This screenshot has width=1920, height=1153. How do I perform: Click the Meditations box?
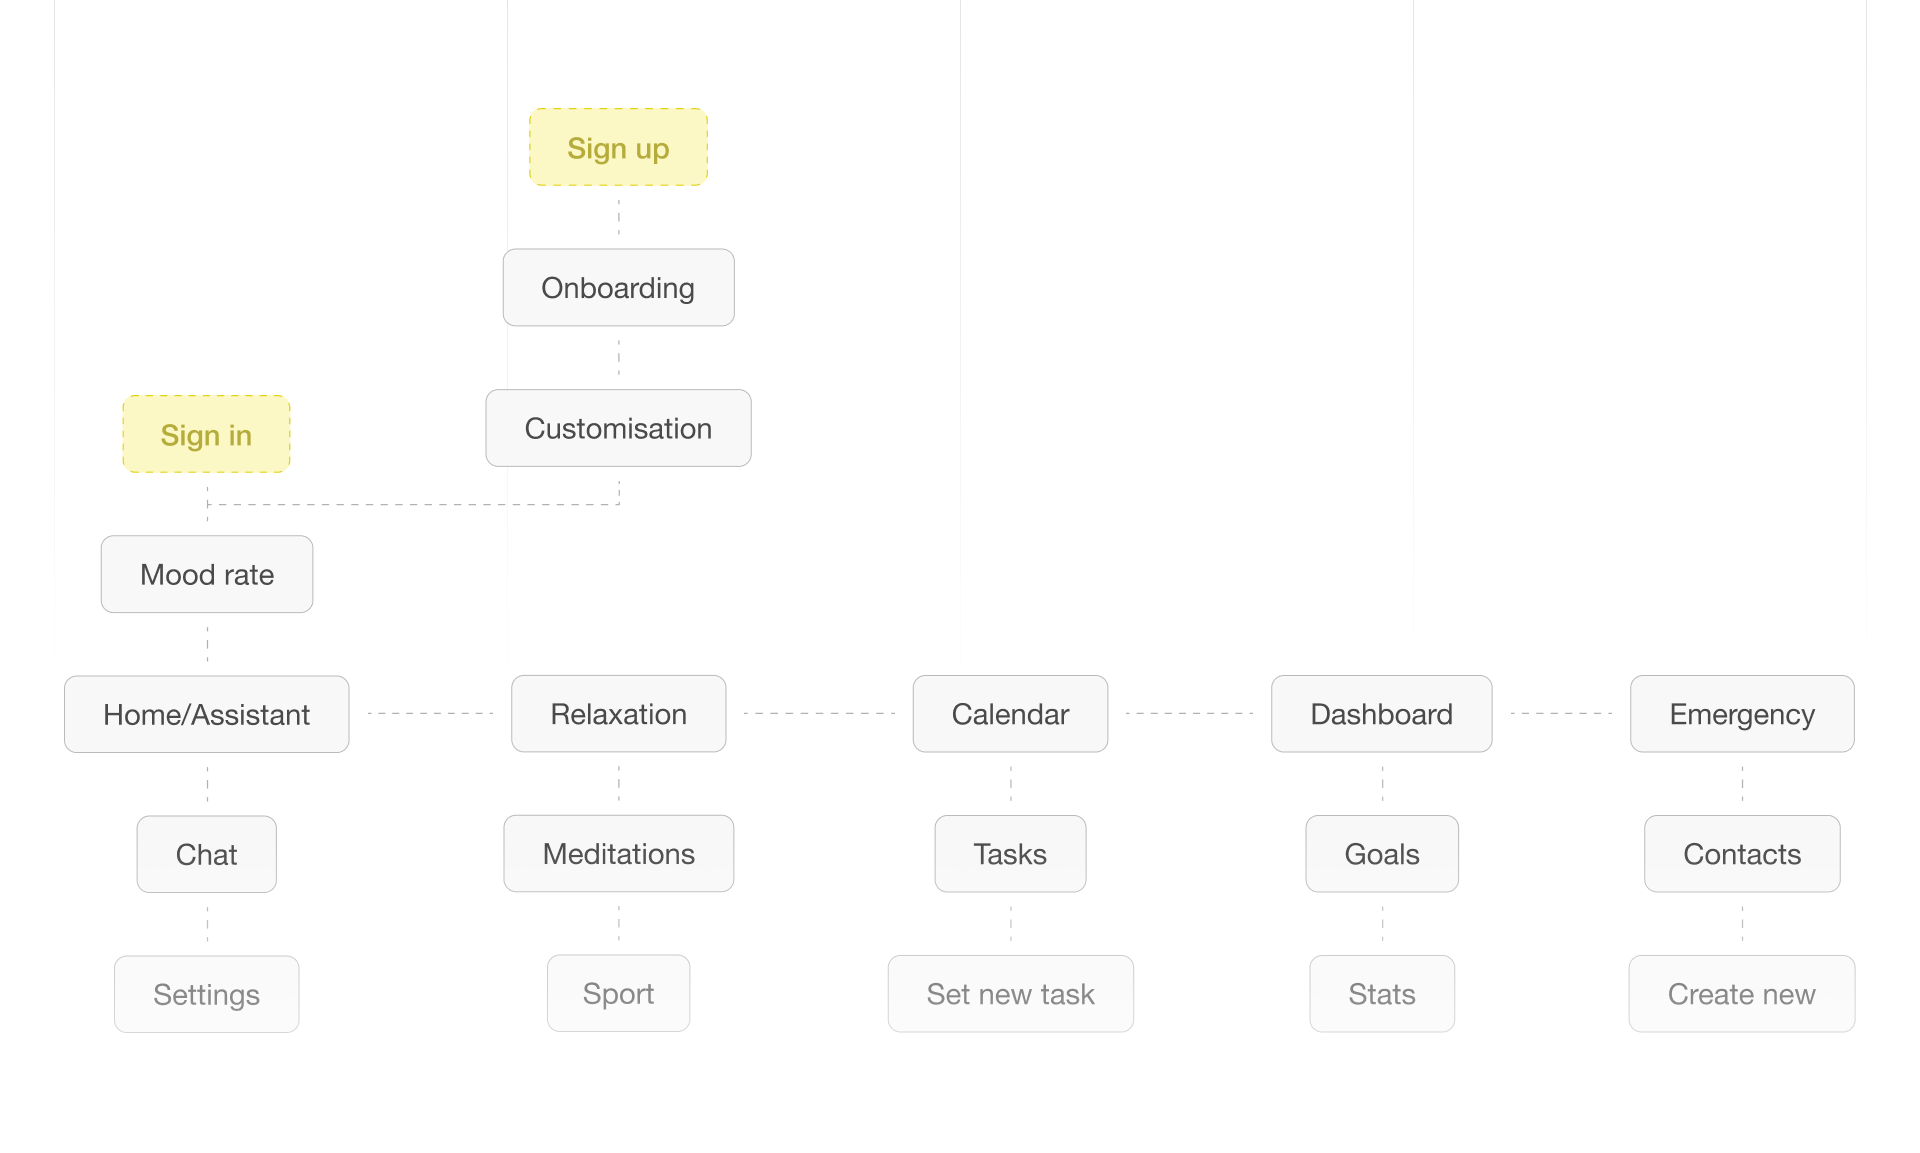[x=618, y=854]
